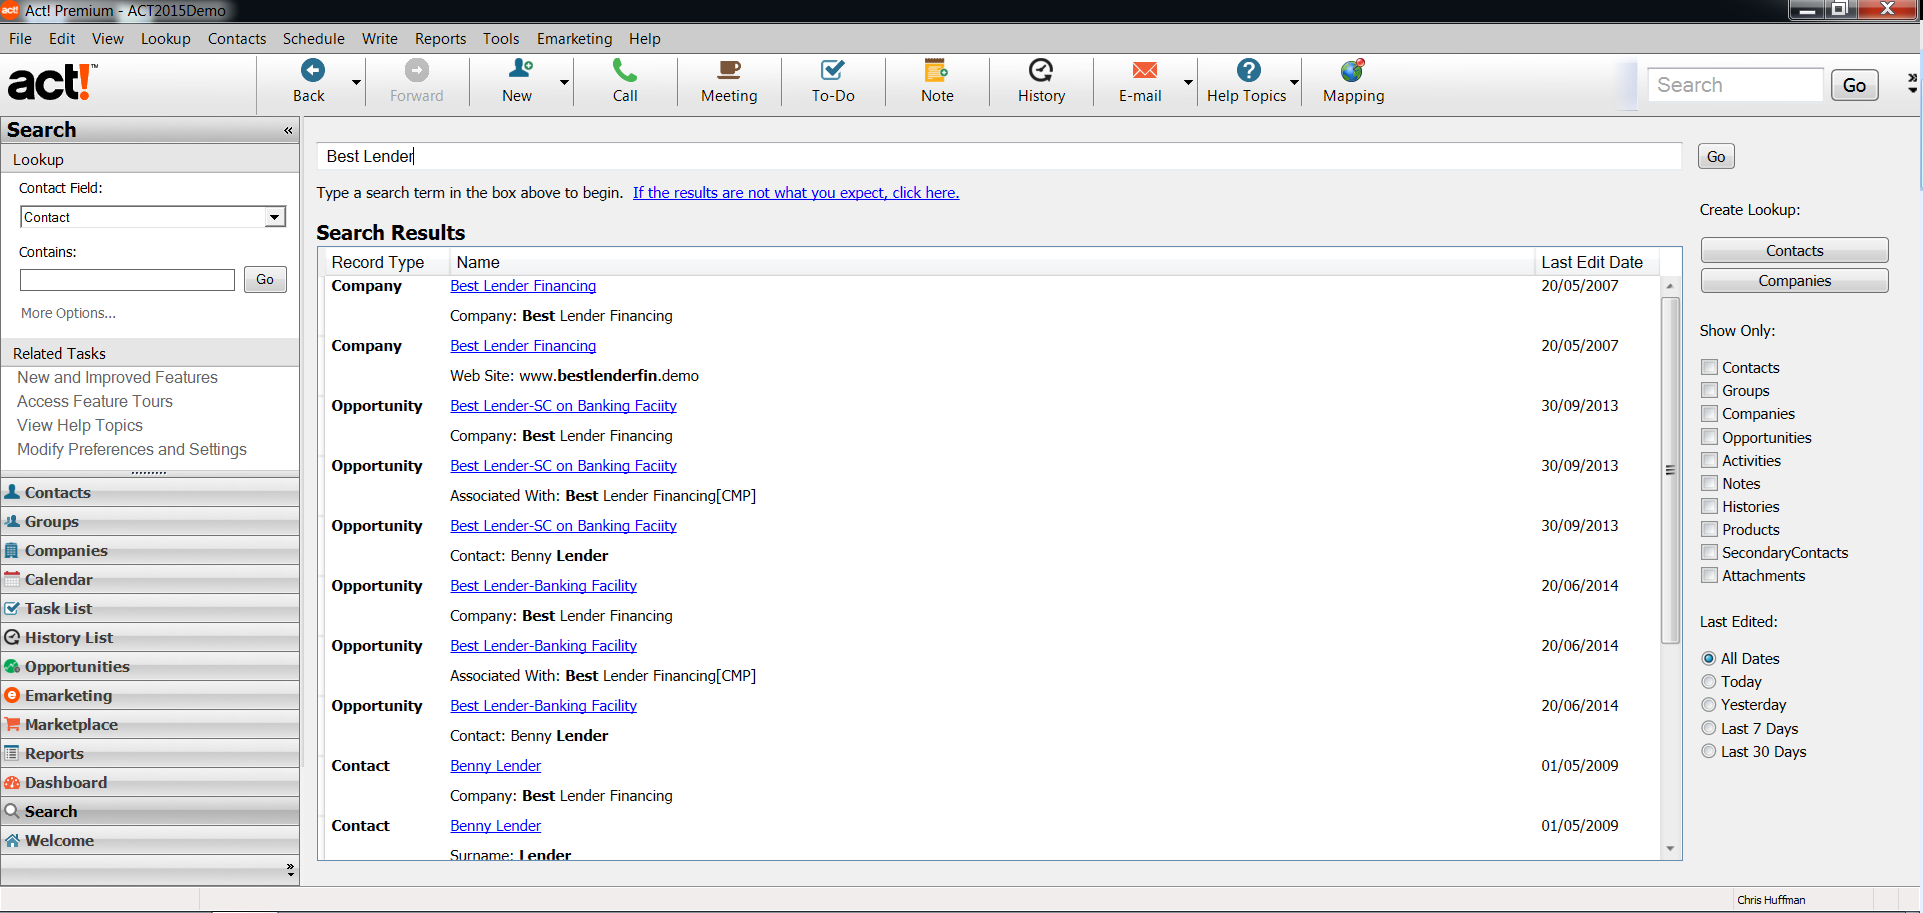Click the Forward toolbar icon
The width and height of the screenshot is (1923, 913).
coord(416,70)
